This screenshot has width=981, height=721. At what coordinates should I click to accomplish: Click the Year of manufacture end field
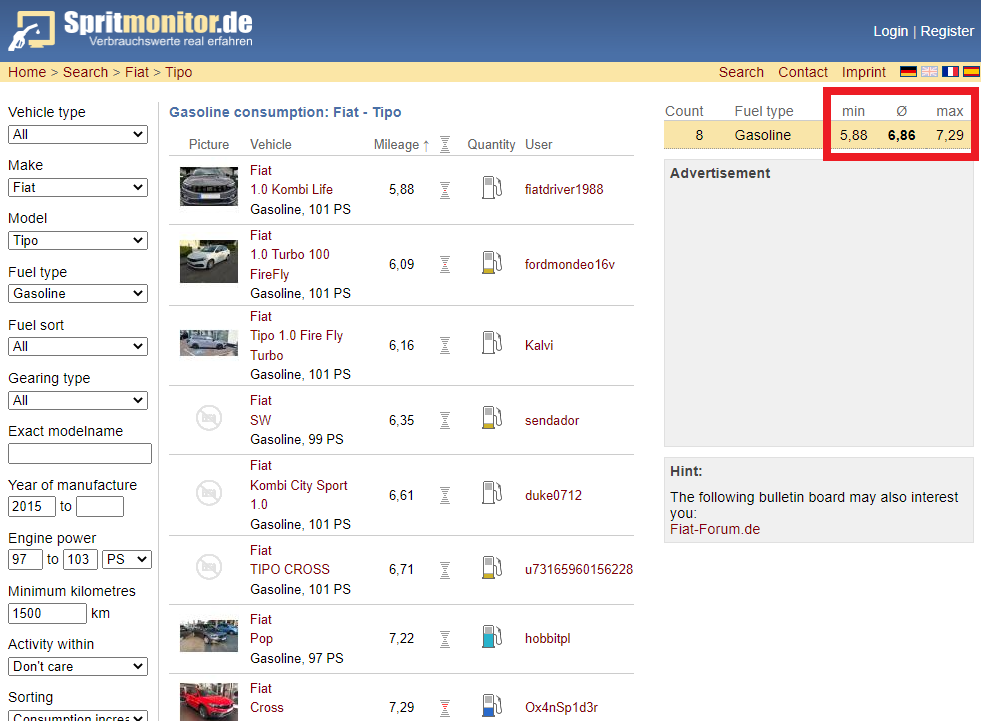pos(100,506)
